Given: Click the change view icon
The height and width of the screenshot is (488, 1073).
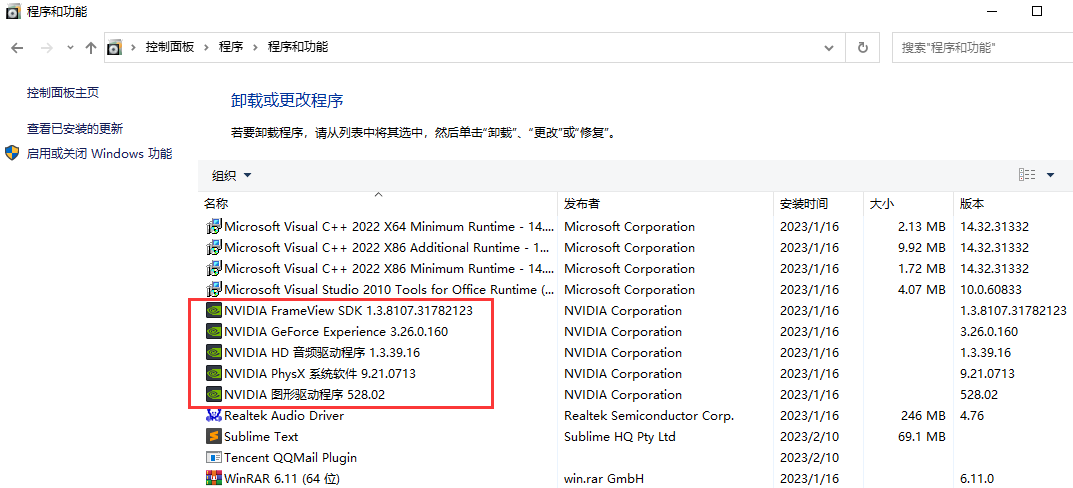Looking at the screenshot, I should pos(1026,175).
